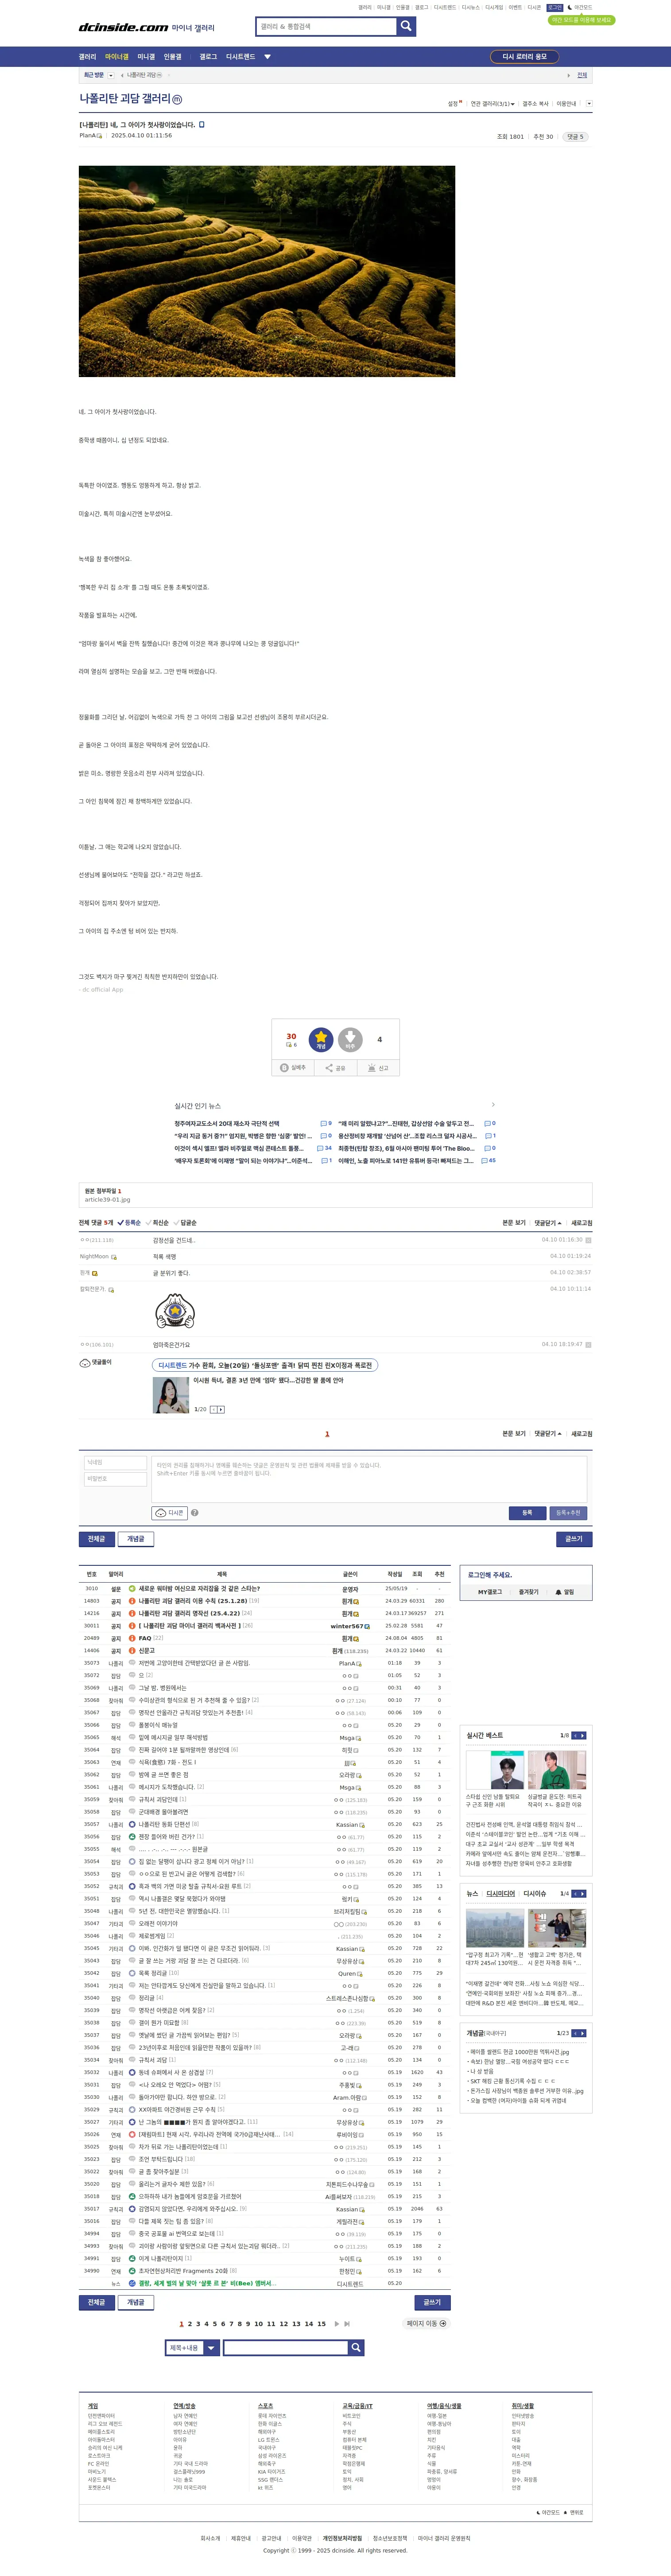
Task: Open the 미니갤 navigation menu item
Action: point(146,57)
